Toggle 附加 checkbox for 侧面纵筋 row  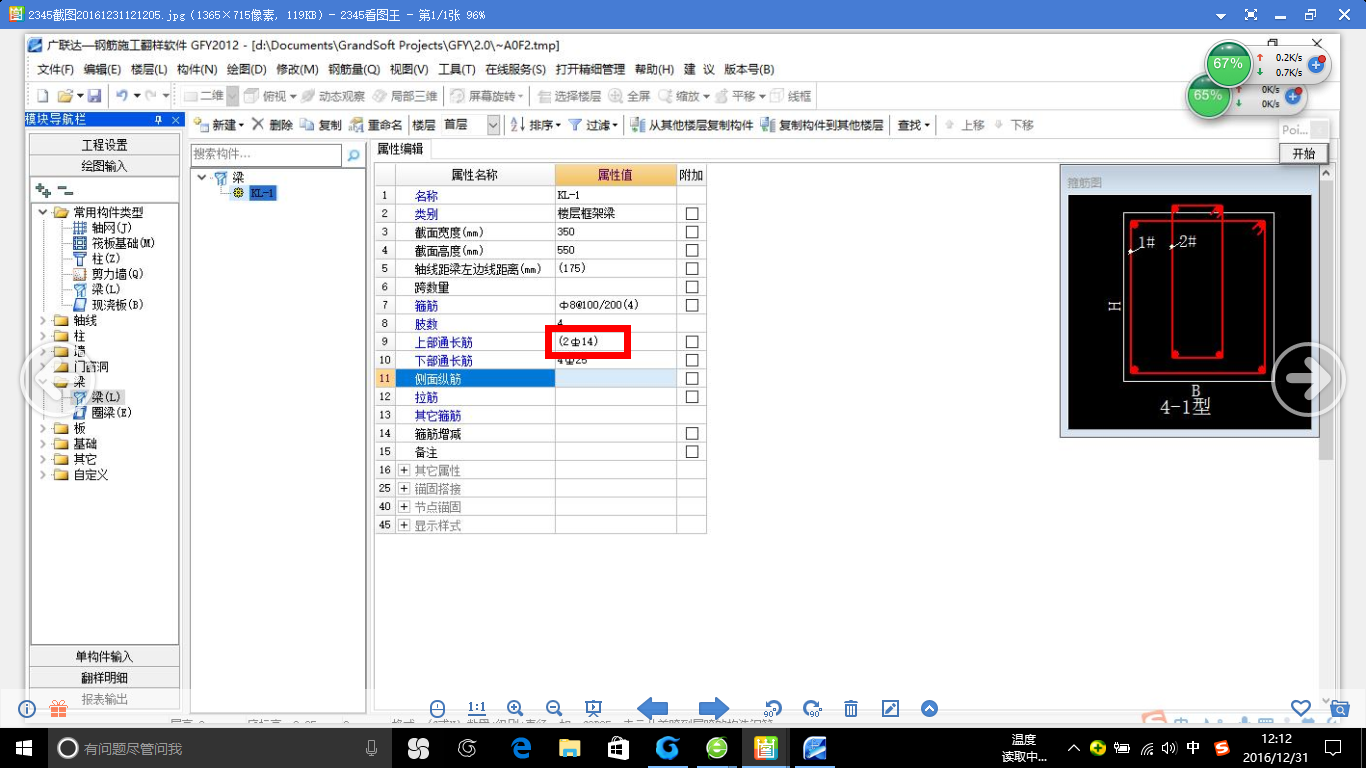692,379
